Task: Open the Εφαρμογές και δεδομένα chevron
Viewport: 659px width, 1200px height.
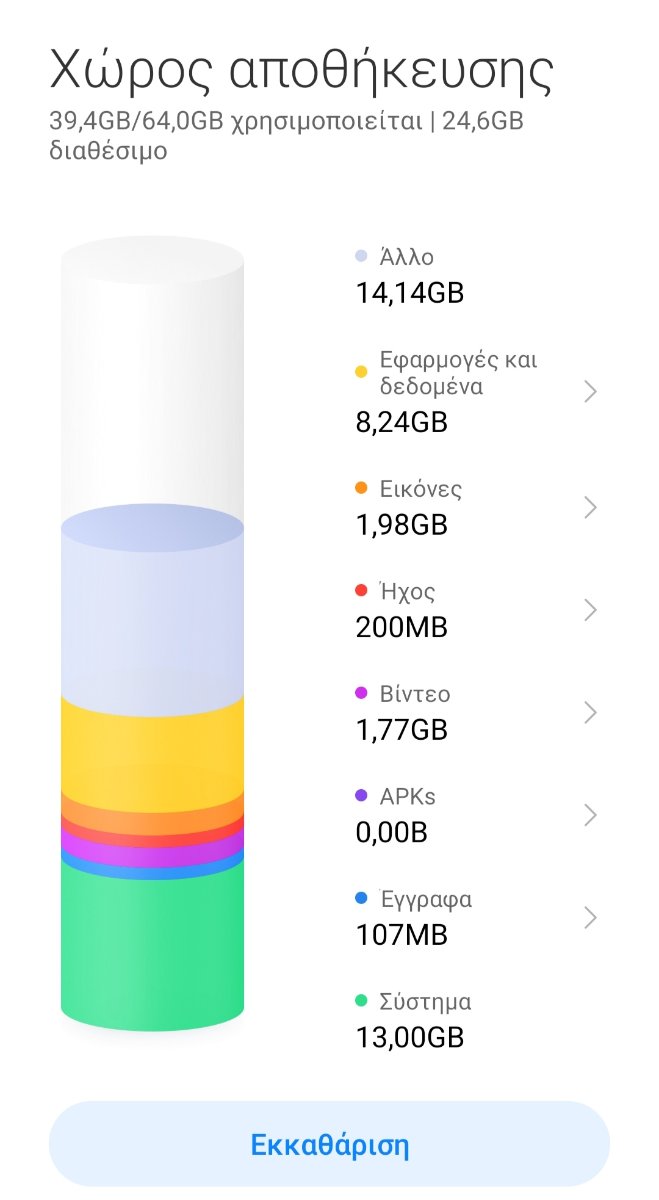Action: point(590,391)
